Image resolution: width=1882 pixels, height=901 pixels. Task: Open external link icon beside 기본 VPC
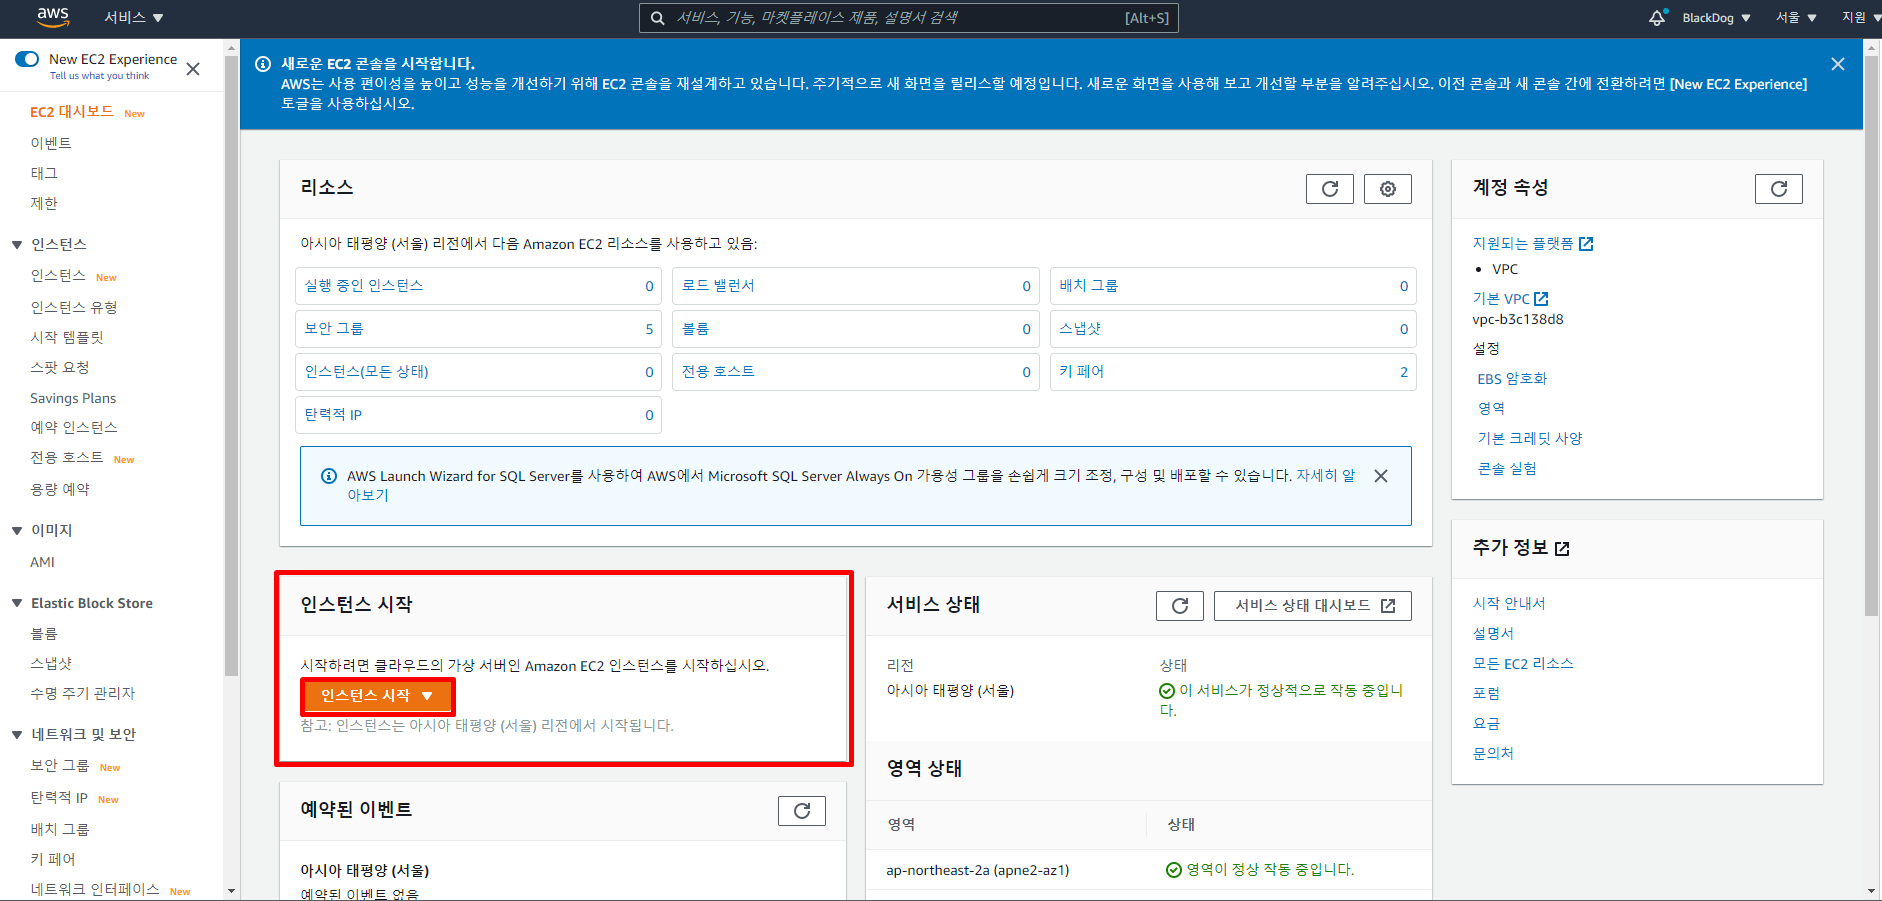coord(1541,299)
